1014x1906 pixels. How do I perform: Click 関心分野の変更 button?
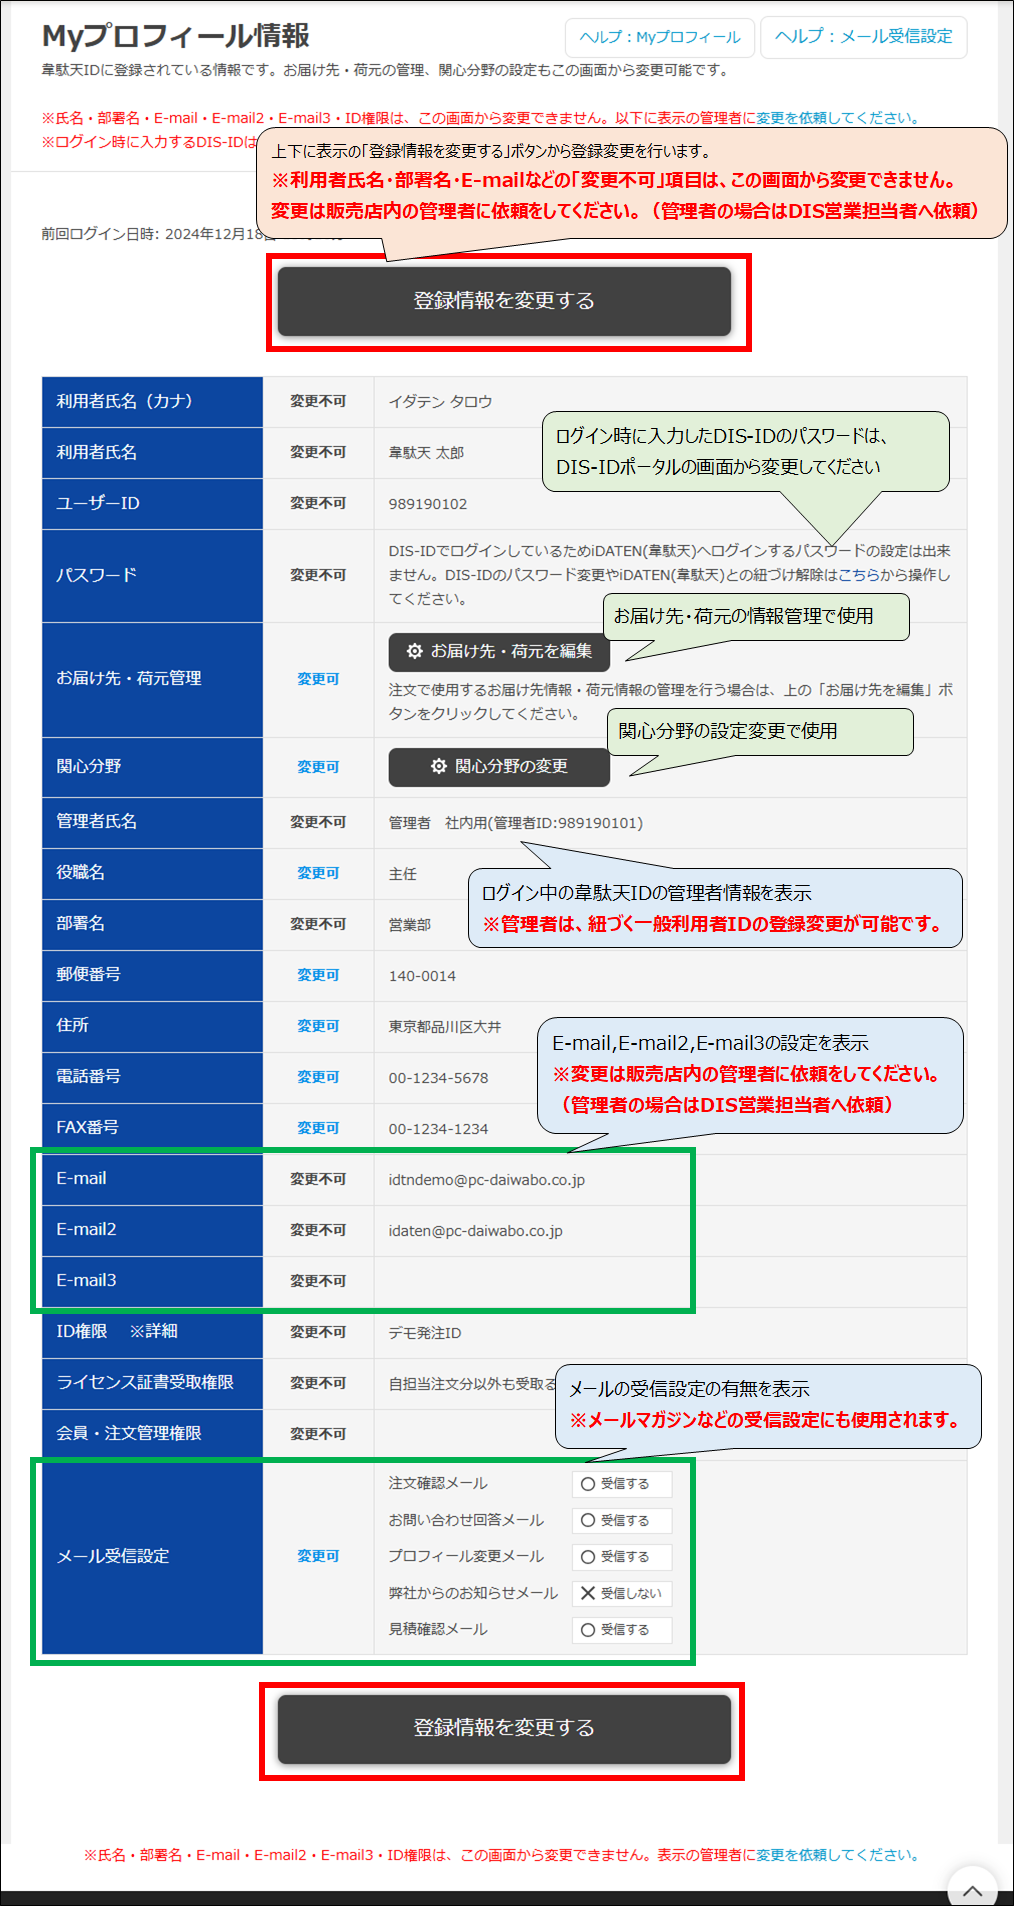click(499, 766)
